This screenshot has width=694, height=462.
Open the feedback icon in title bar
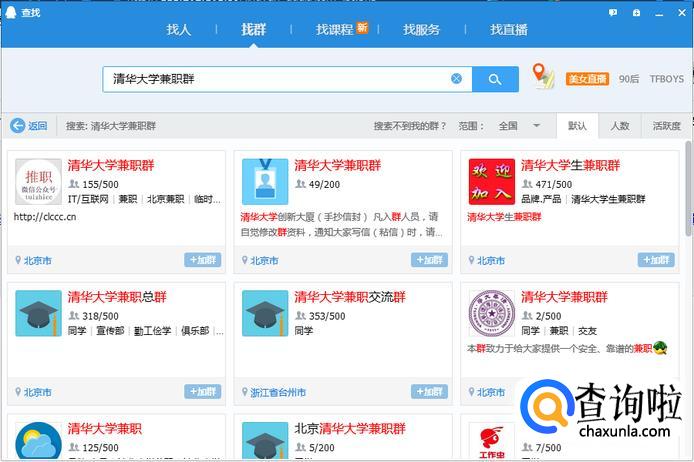pos(613,13)
